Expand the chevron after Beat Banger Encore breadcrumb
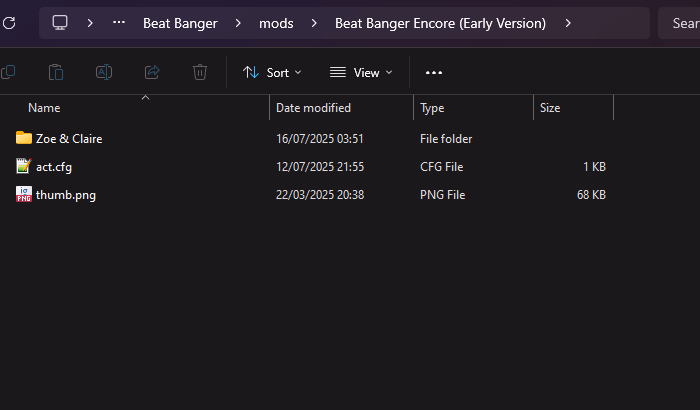700x410 pixels. point(568,23)
